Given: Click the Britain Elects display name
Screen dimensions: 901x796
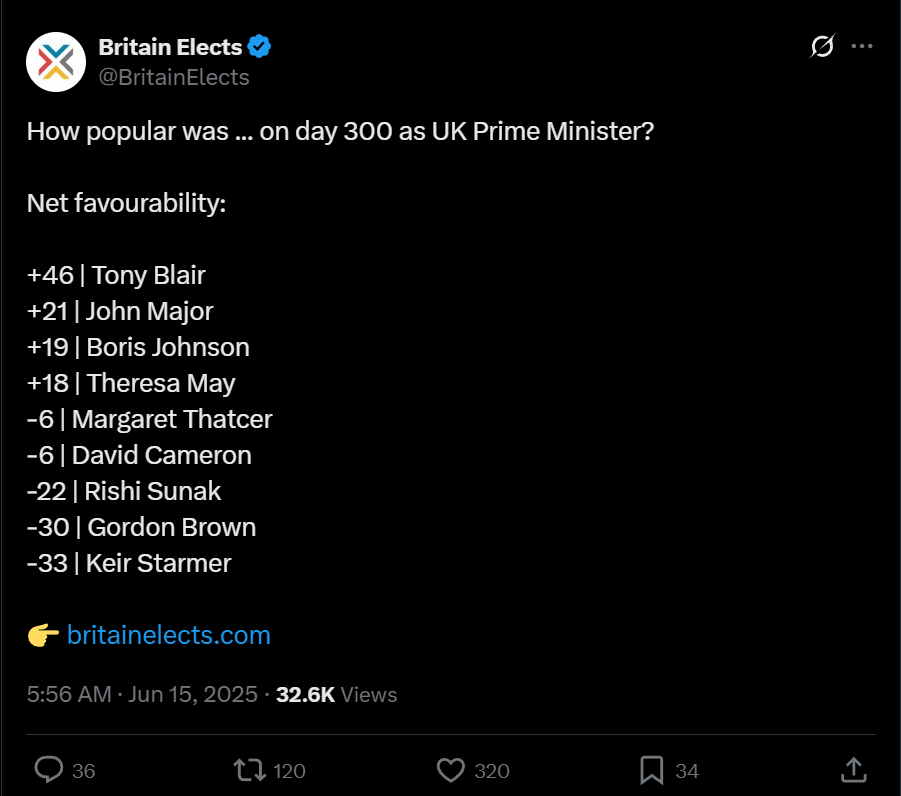Looking at the screenshot, I should pyautogui.click(x=170, y=47).
